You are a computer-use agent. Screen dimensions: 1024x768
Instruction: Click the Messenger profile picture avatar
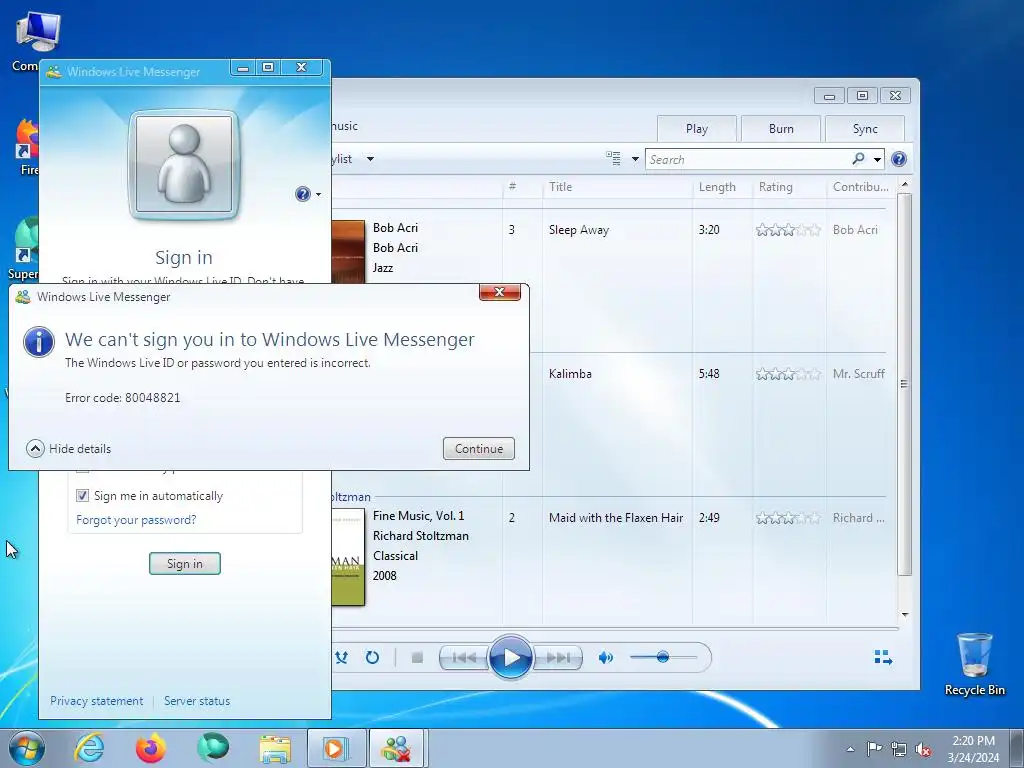[x=184, y=165]
